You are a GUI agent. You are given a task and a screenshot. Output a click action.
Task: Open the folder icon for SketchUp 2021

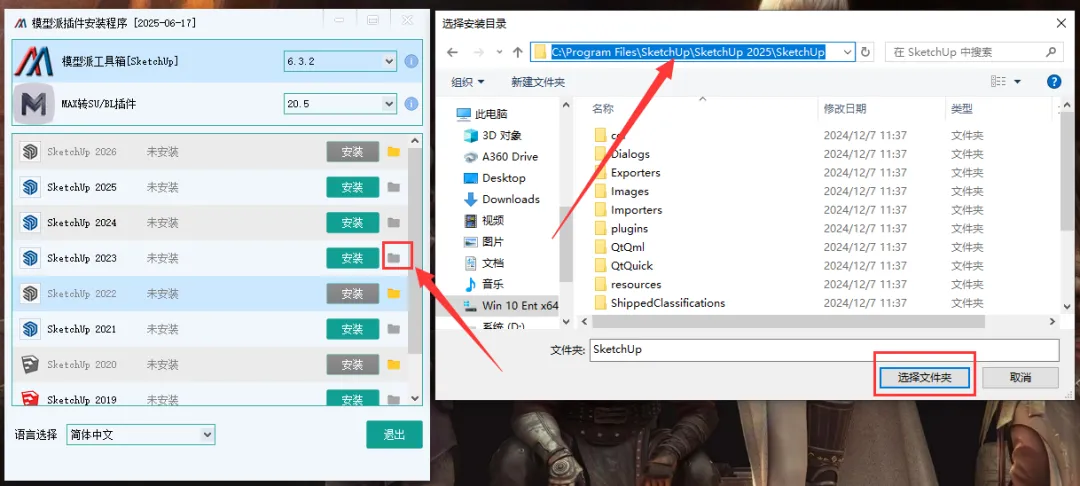pos(393,329)
